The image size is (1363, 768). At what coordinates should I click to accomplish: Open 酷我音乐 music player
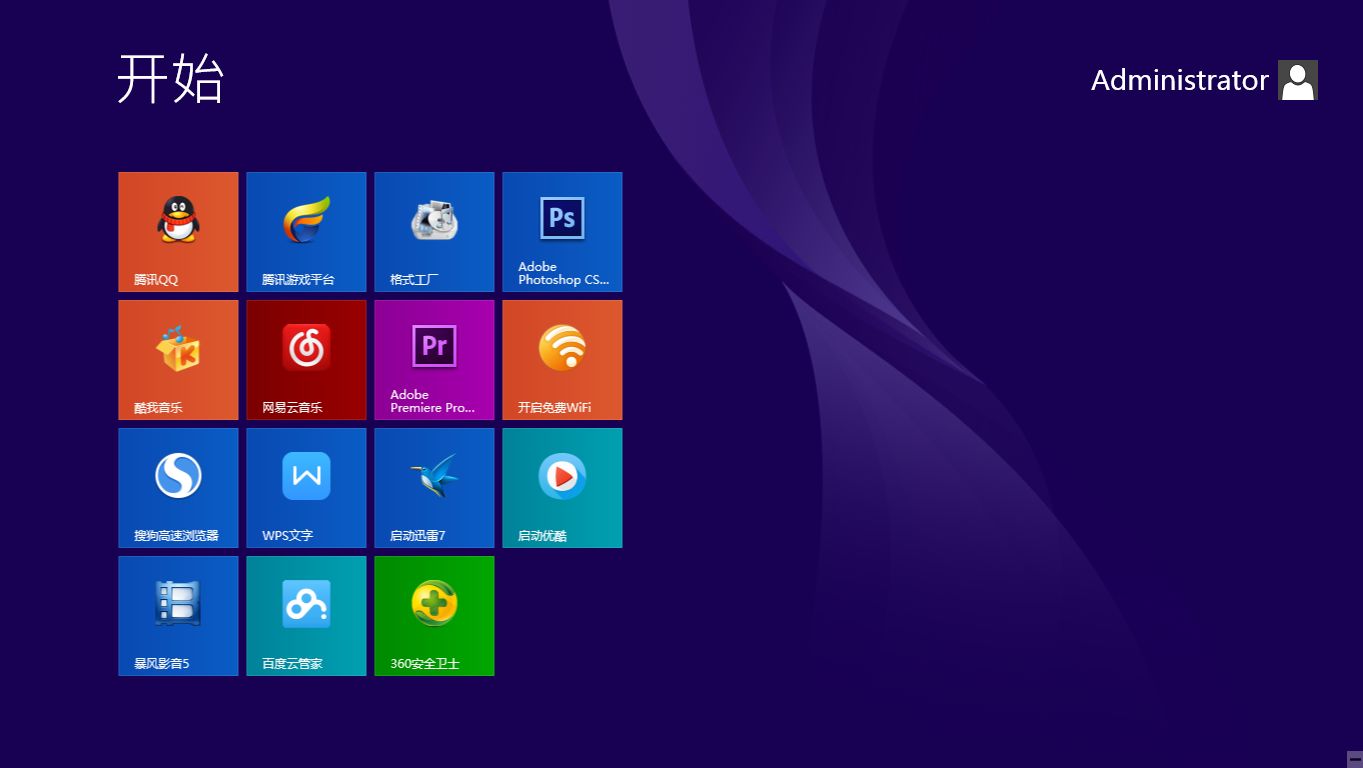pos(177,359)
